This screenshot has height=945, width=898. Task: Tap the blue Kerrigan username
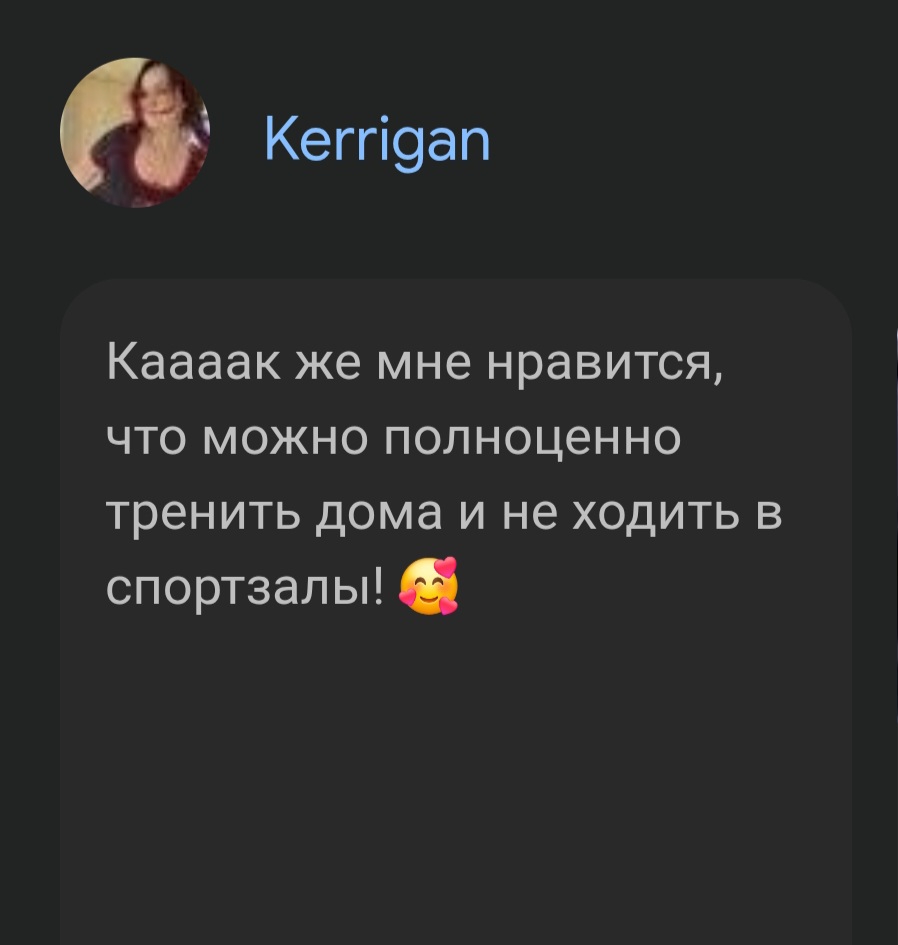tap(377, 141)
